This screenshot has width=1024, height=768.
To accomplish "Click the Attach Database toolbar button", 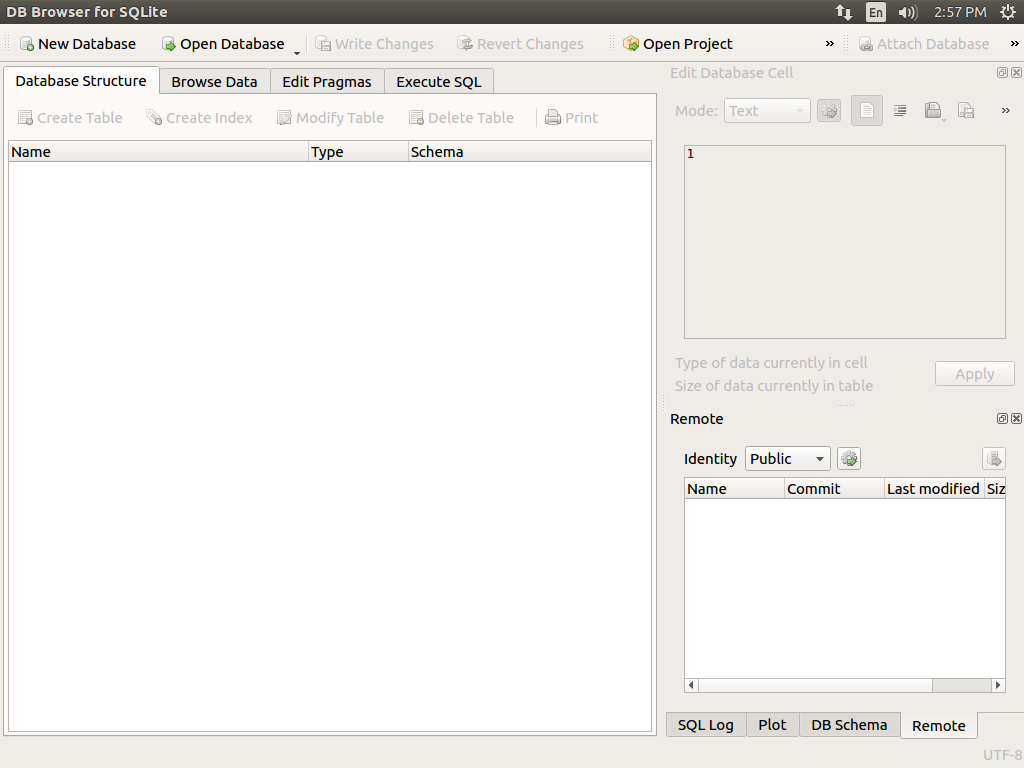I will tap(923, 44).
